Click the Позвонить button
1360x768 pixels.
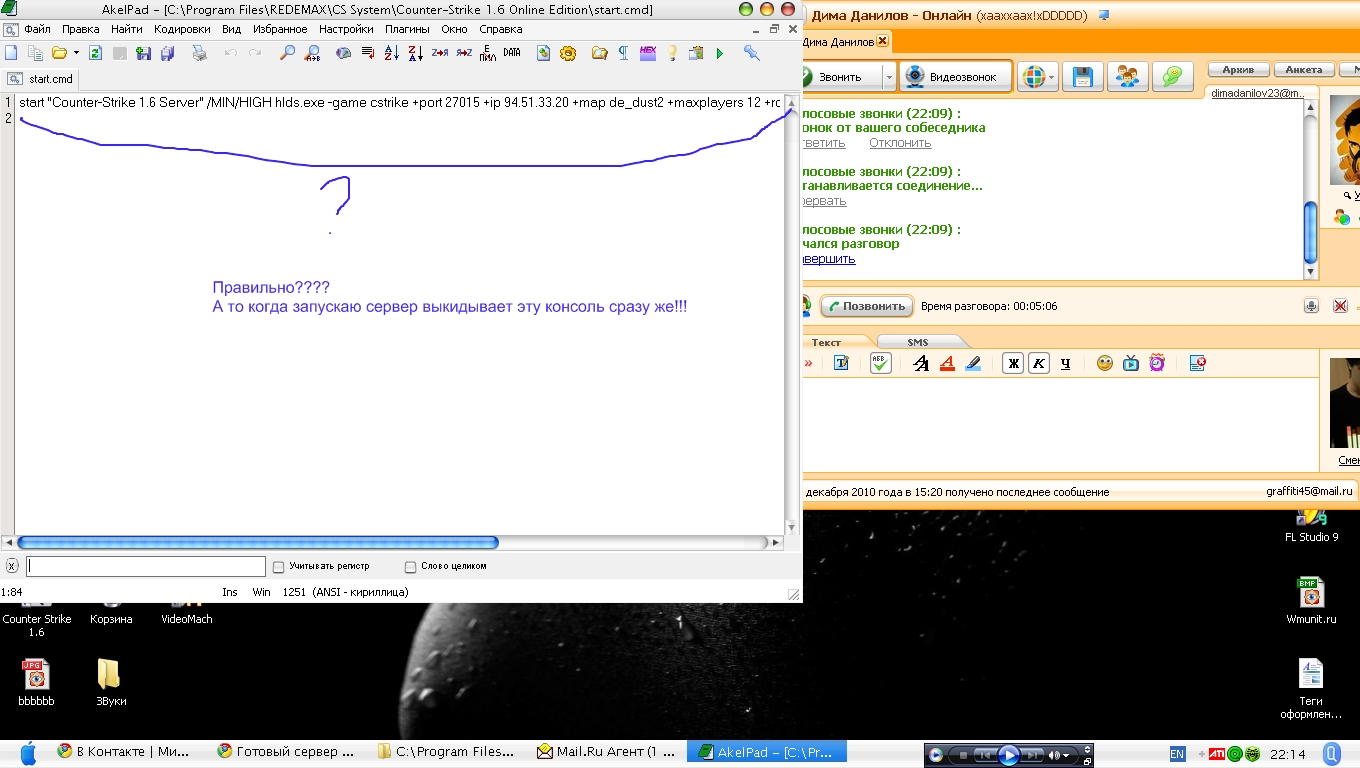[x=866, y=306]
